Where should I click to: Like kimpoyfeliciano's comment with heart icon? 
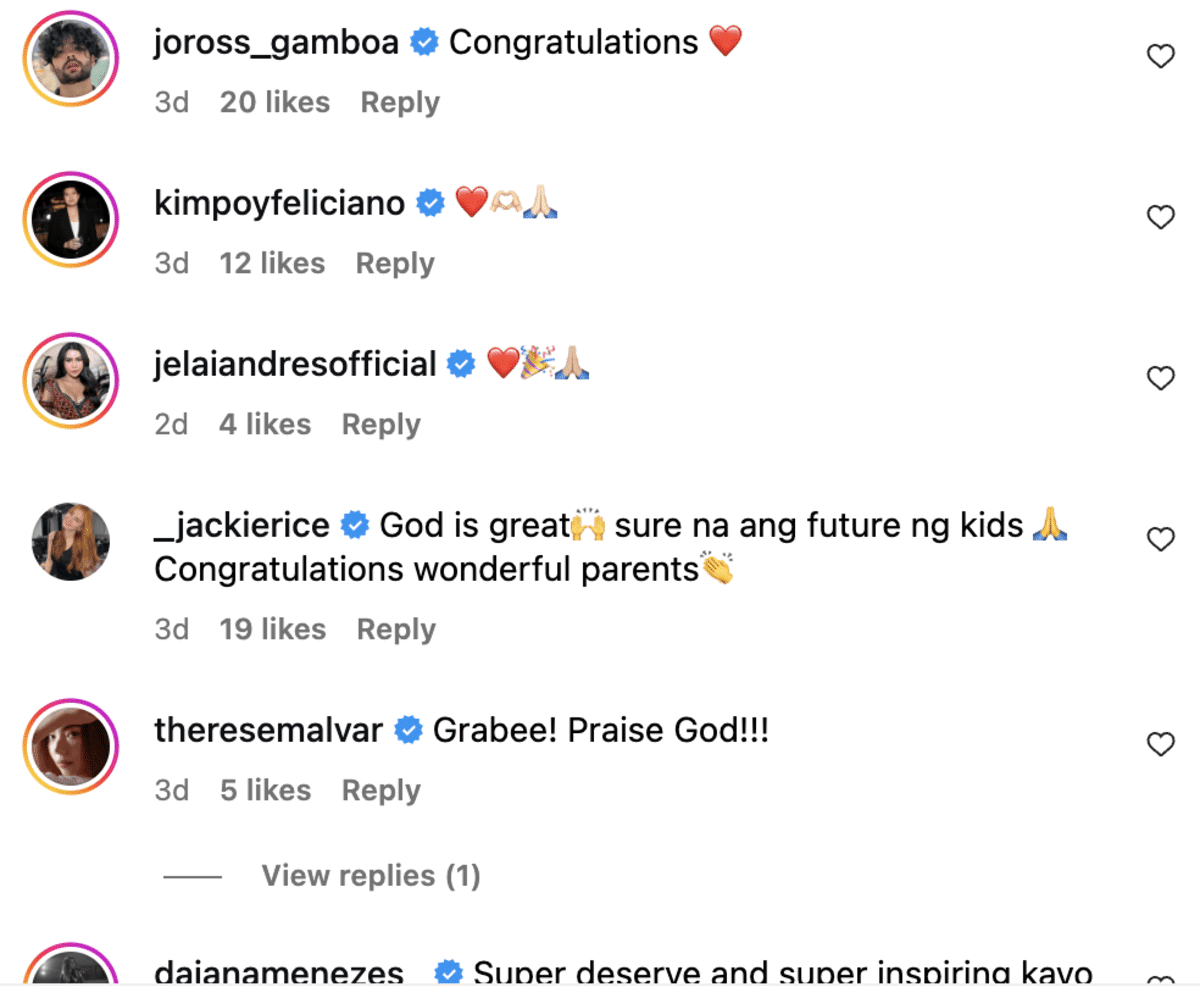click(1160, 217)
